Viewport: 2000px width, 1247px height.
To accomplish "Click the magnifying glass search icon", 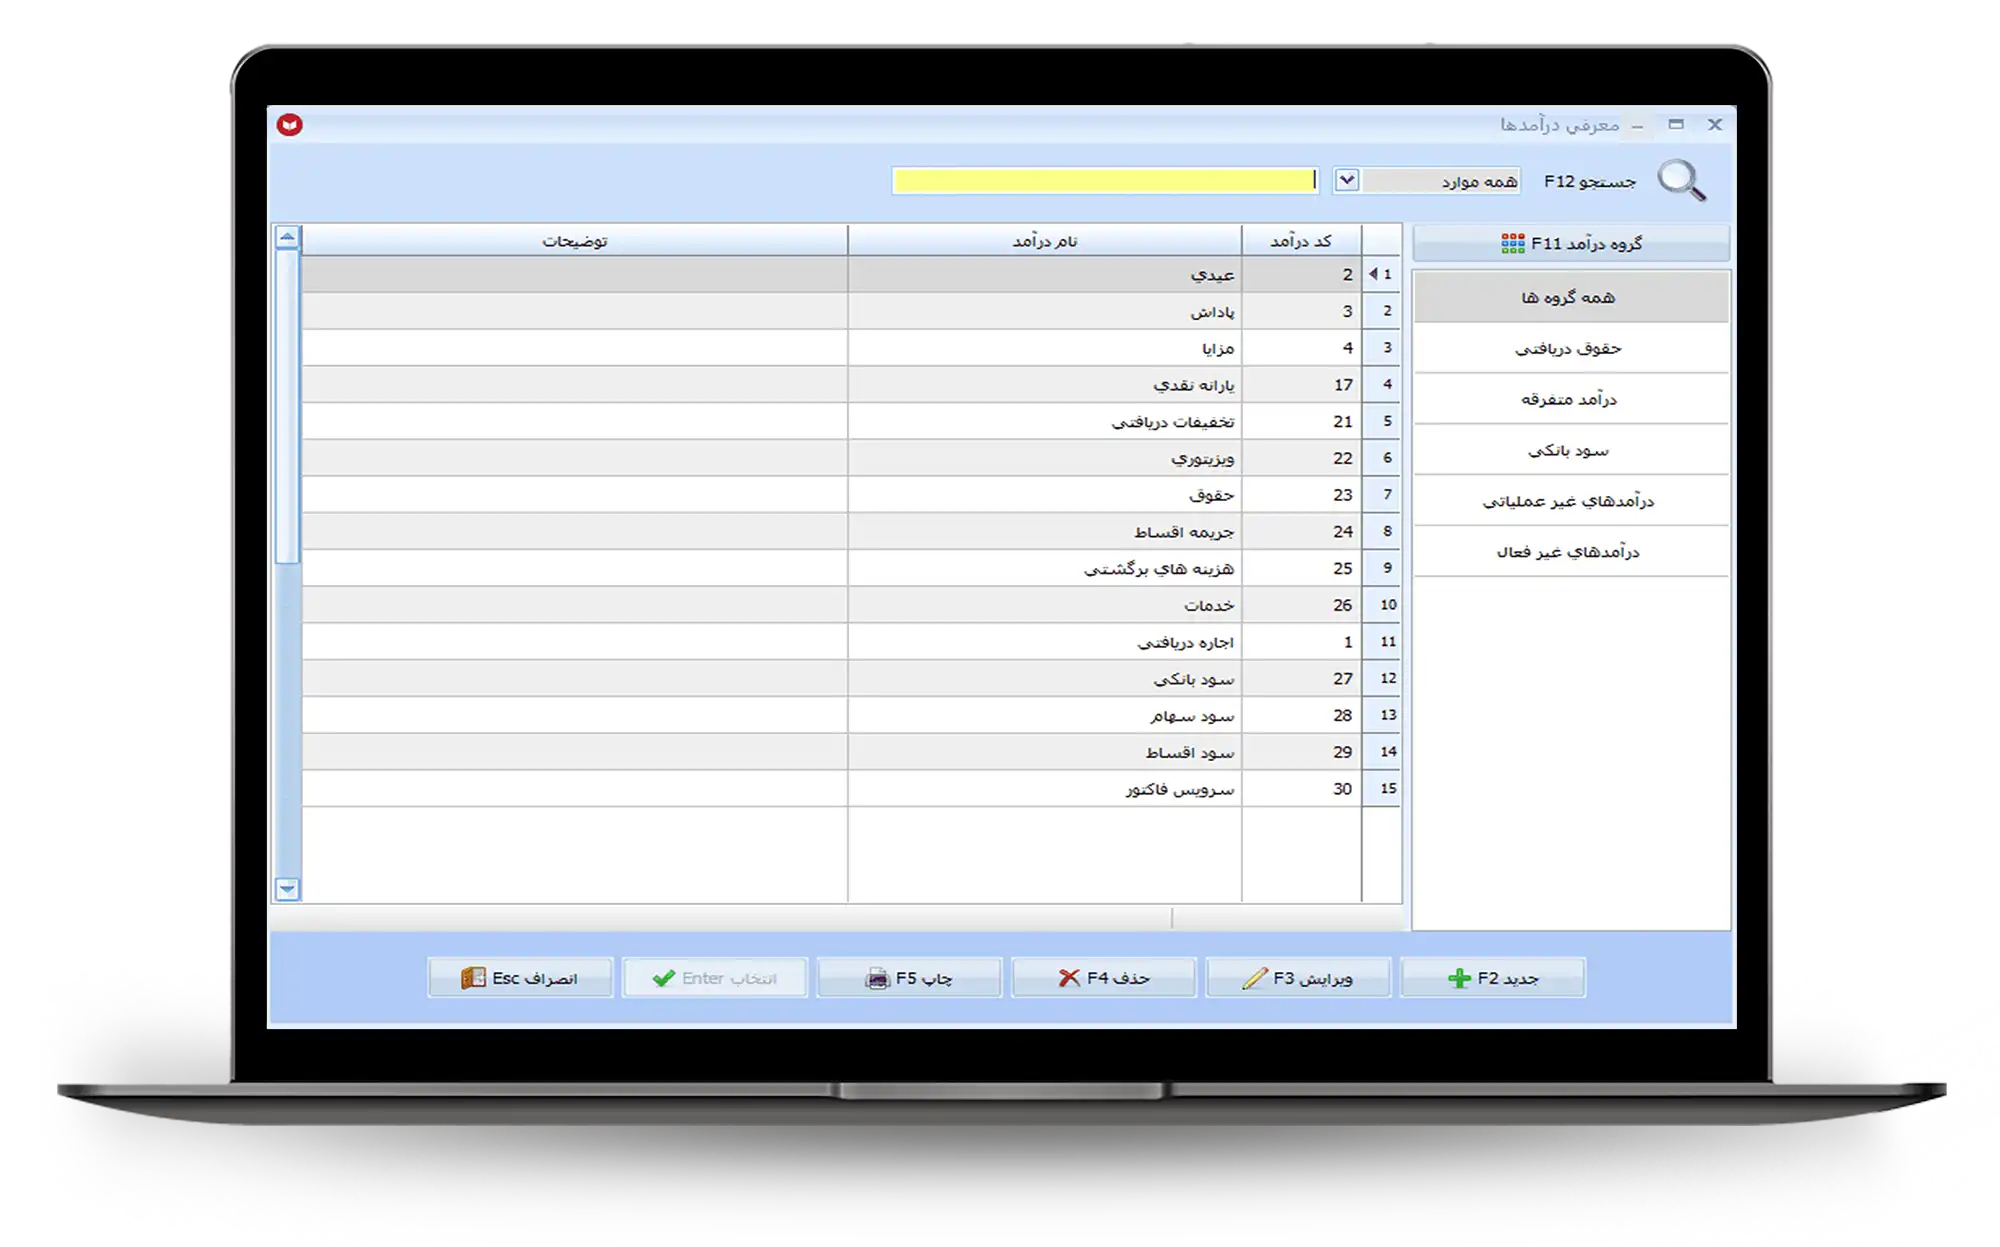I will tap(1681, 181).
